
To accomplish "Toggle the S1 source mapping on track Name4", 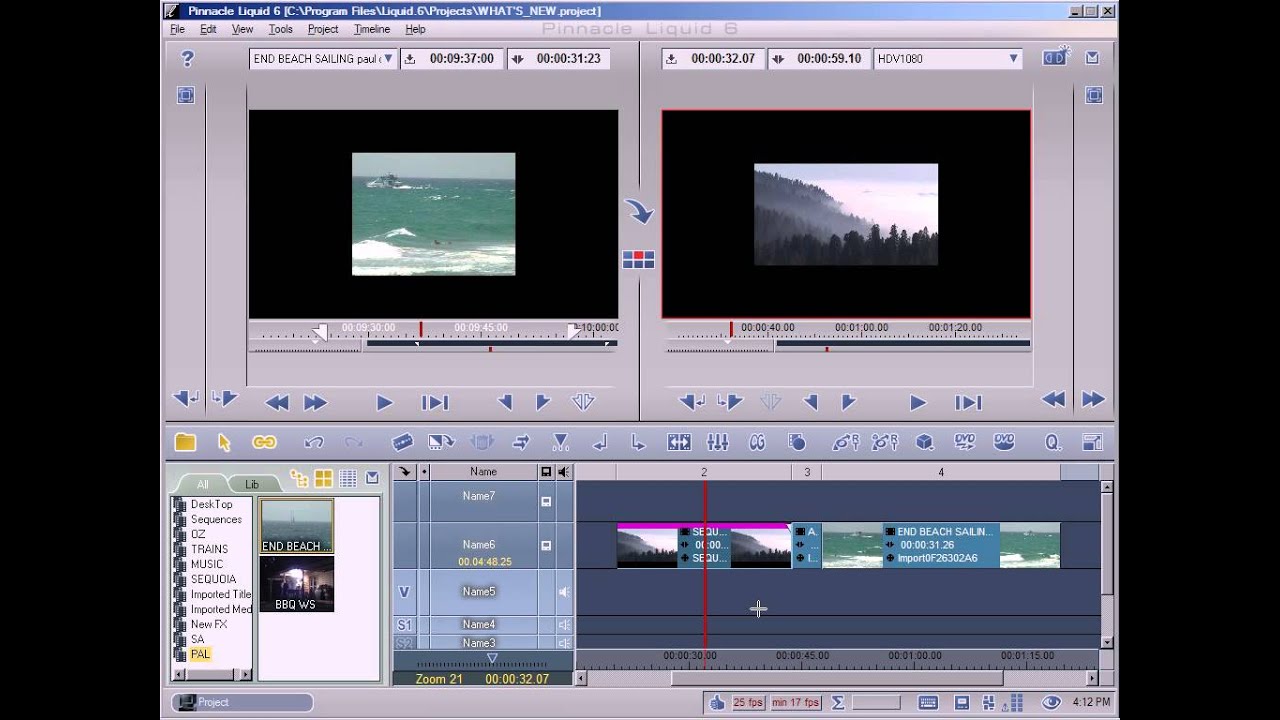I will 404,625.
